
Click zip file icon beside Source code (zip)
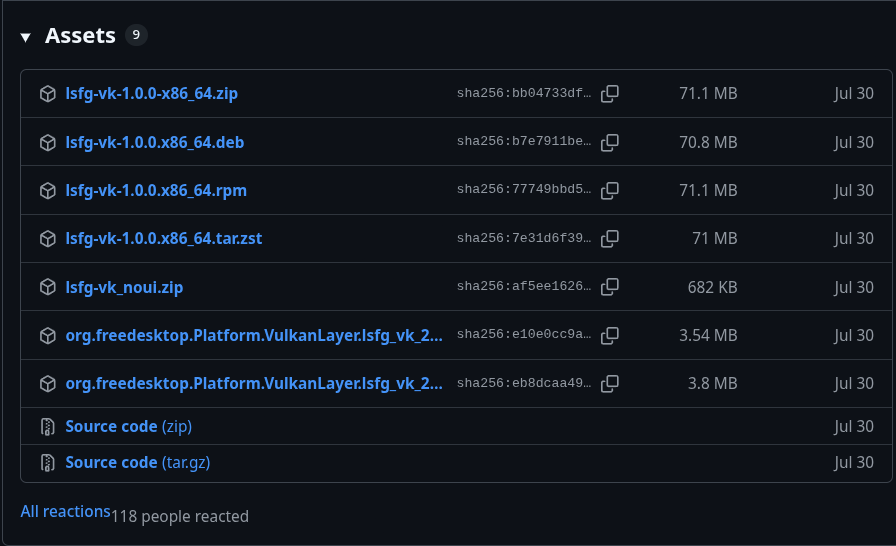[48, 427]
